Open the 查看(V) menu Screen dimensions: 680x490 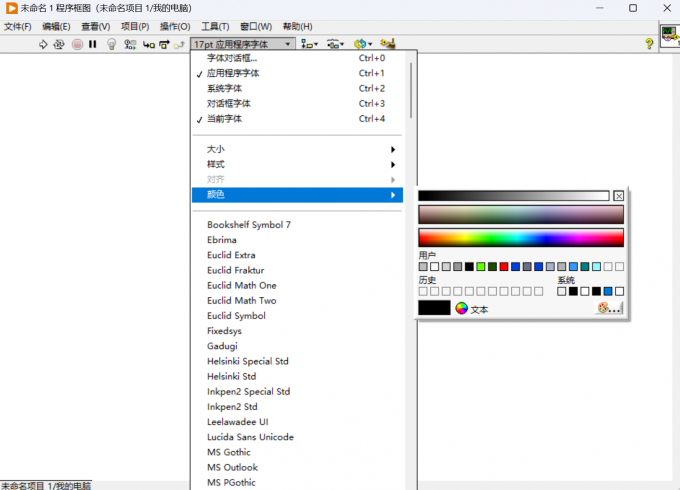pyautogui.click(x=96, y=27)
